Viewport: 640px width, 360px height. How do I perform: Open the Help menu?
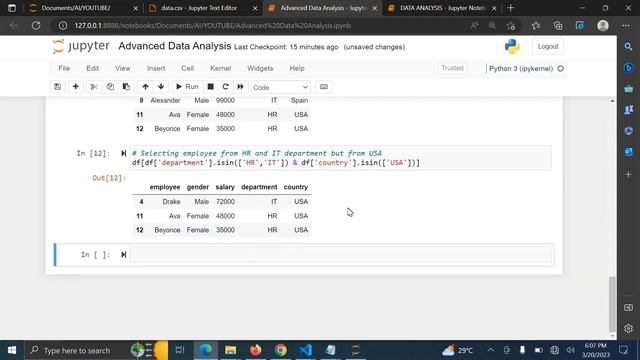[x=297, y=68]
